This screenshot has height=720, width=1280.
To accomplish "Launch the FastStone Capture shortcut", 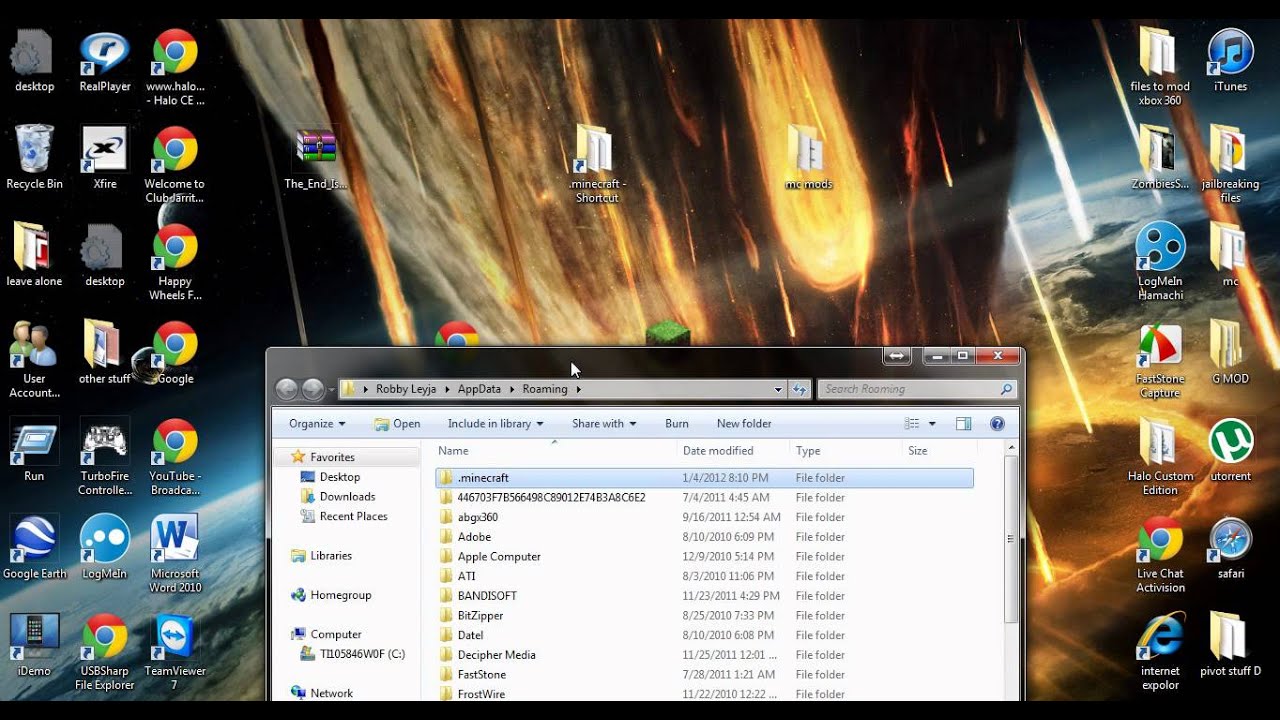I will (1160, 360).
